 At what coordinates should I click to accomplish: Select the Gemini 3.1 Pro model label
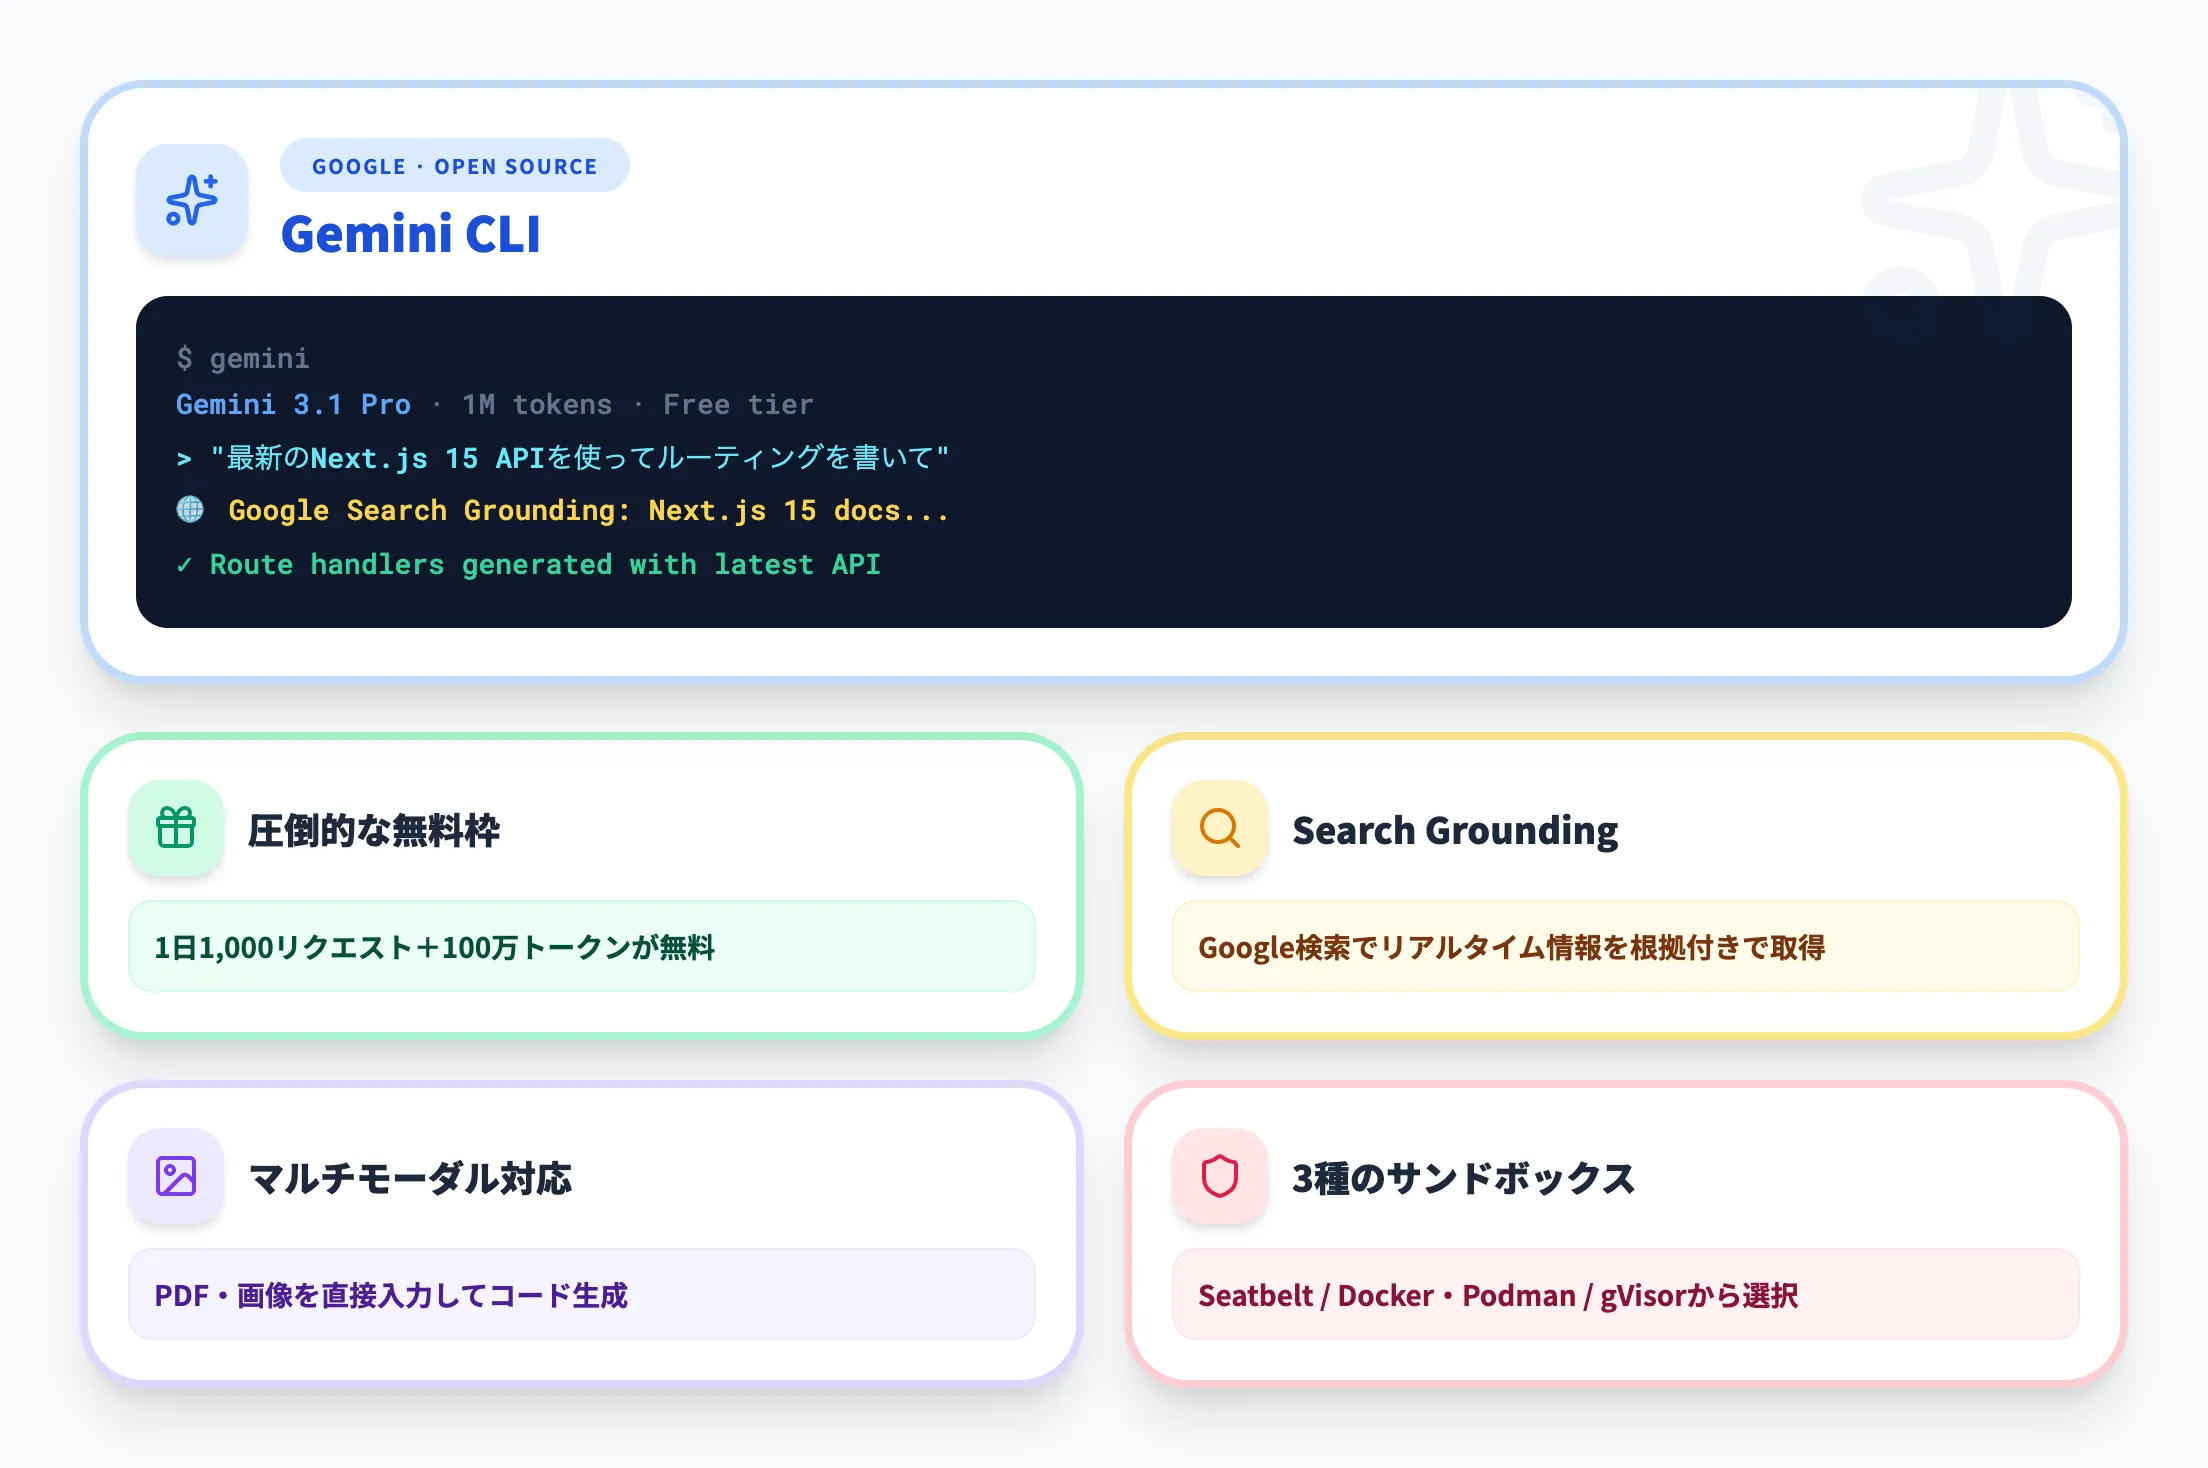coord(292,404)
